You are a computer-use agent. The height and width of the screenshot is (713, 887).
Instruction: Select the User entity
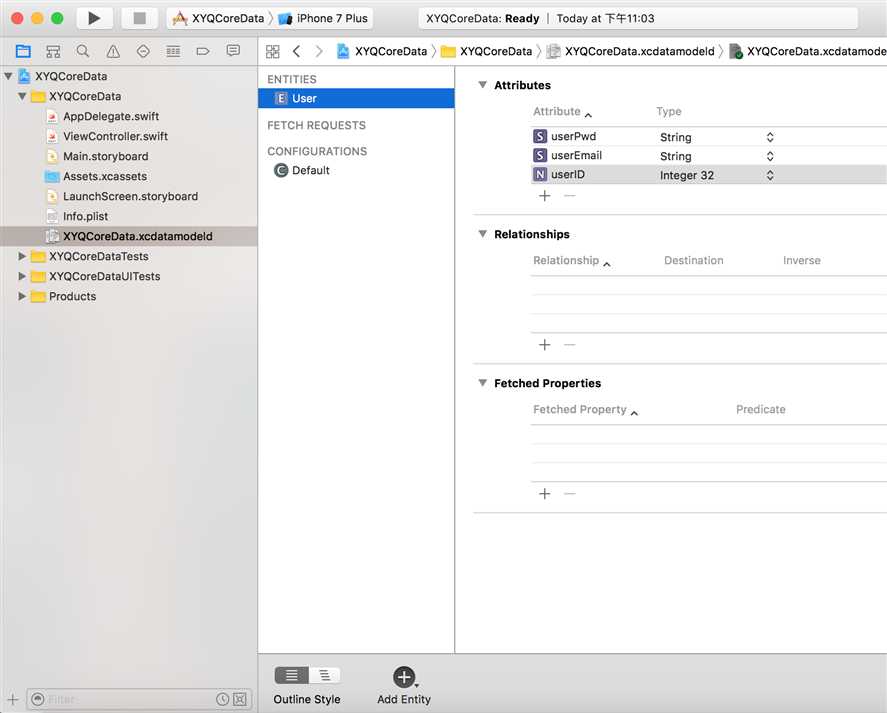[x=356, y=98]
